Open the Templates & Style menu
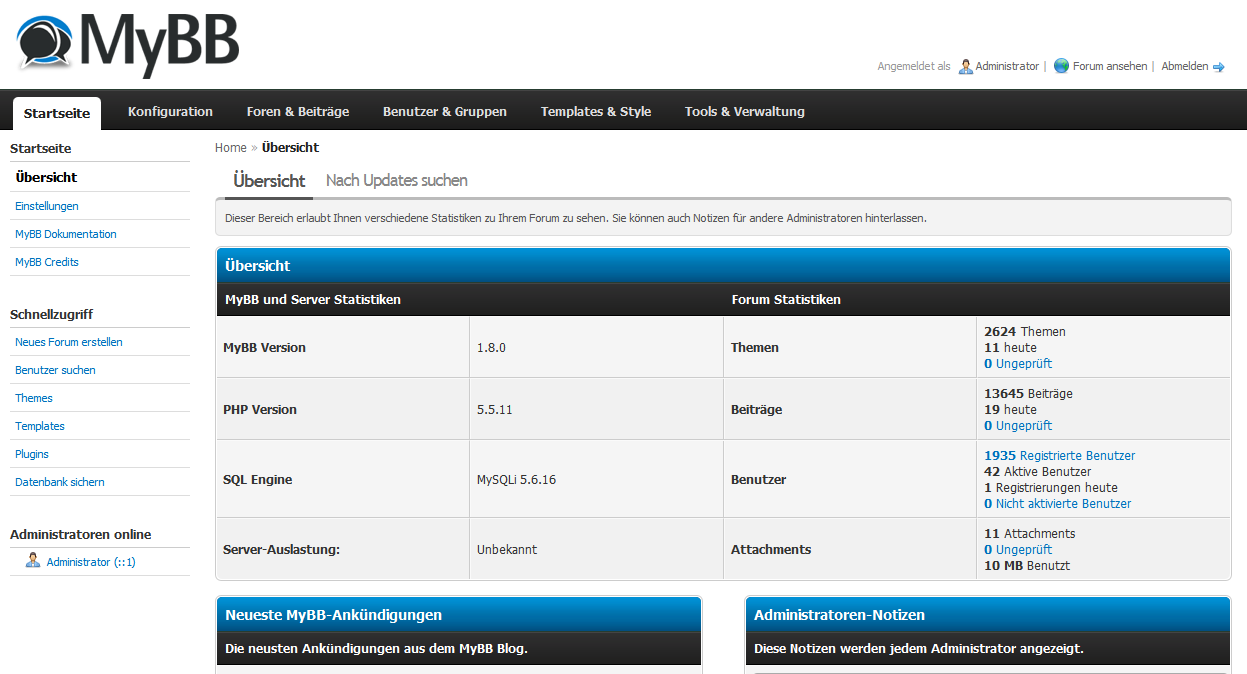This screenshot has width=1247, height=674. click(x=596, y=112)
